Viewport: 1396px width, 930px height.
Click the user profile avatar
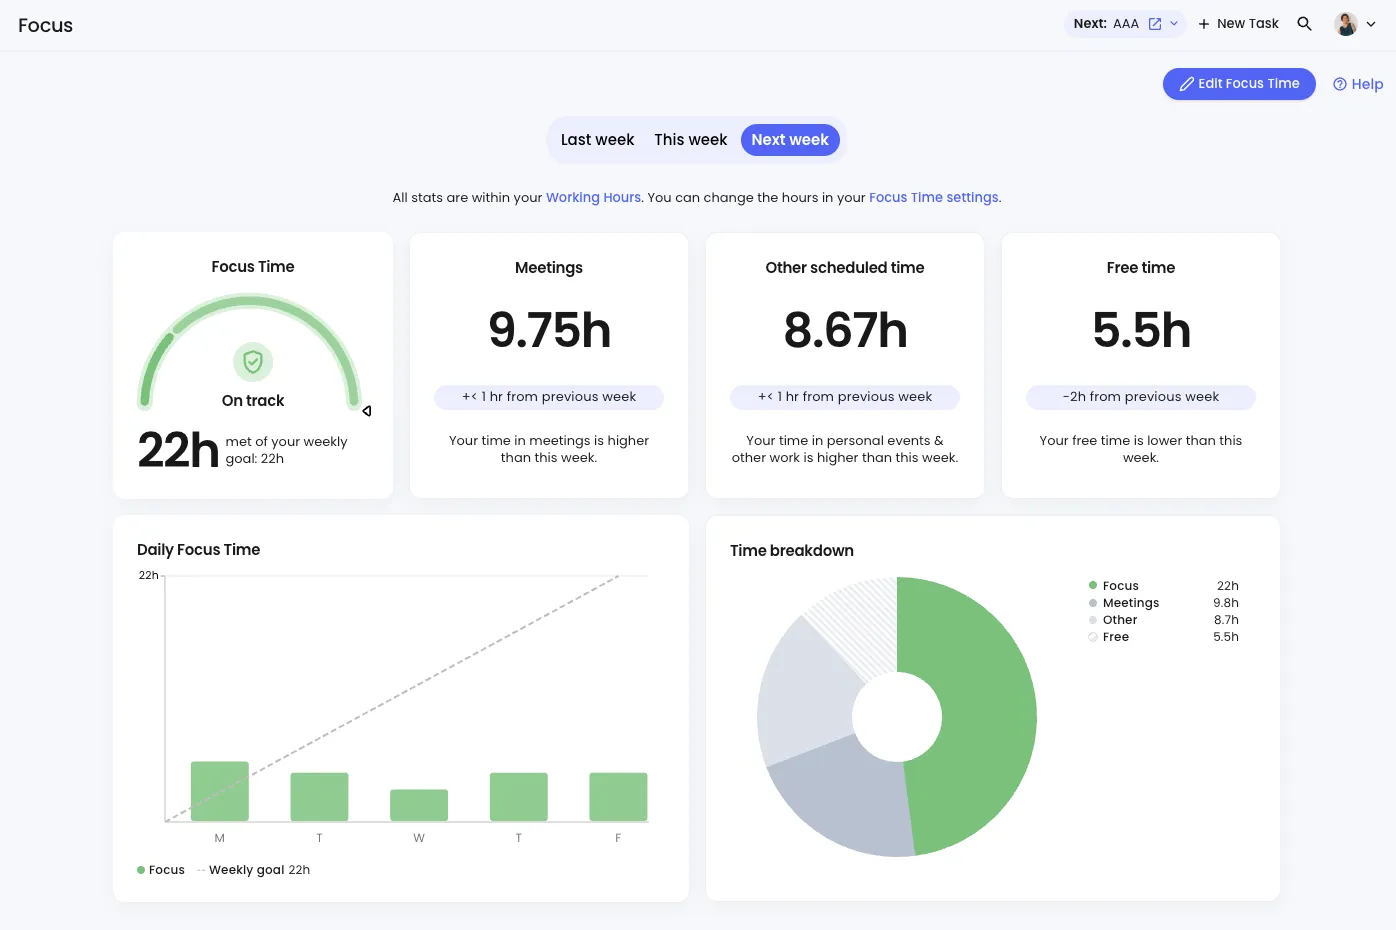pyautogui.click(x=1346, y=24)
